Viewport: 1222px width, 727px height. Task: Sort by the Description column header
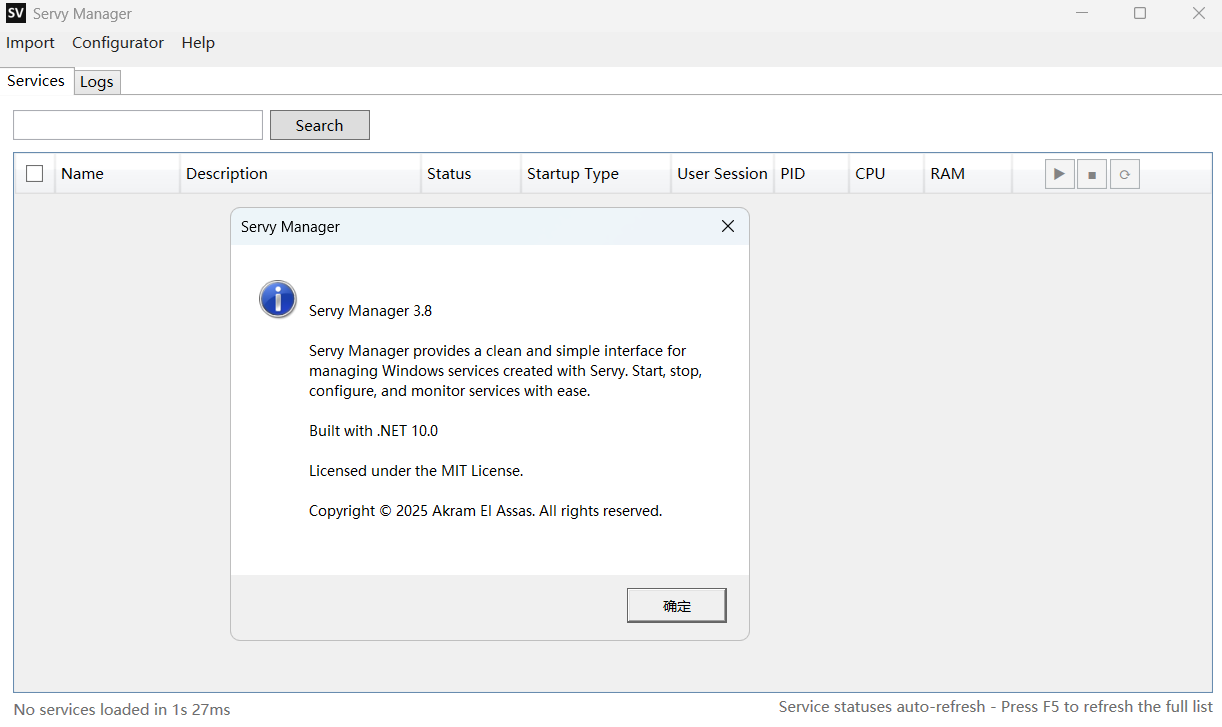point(300,174)
